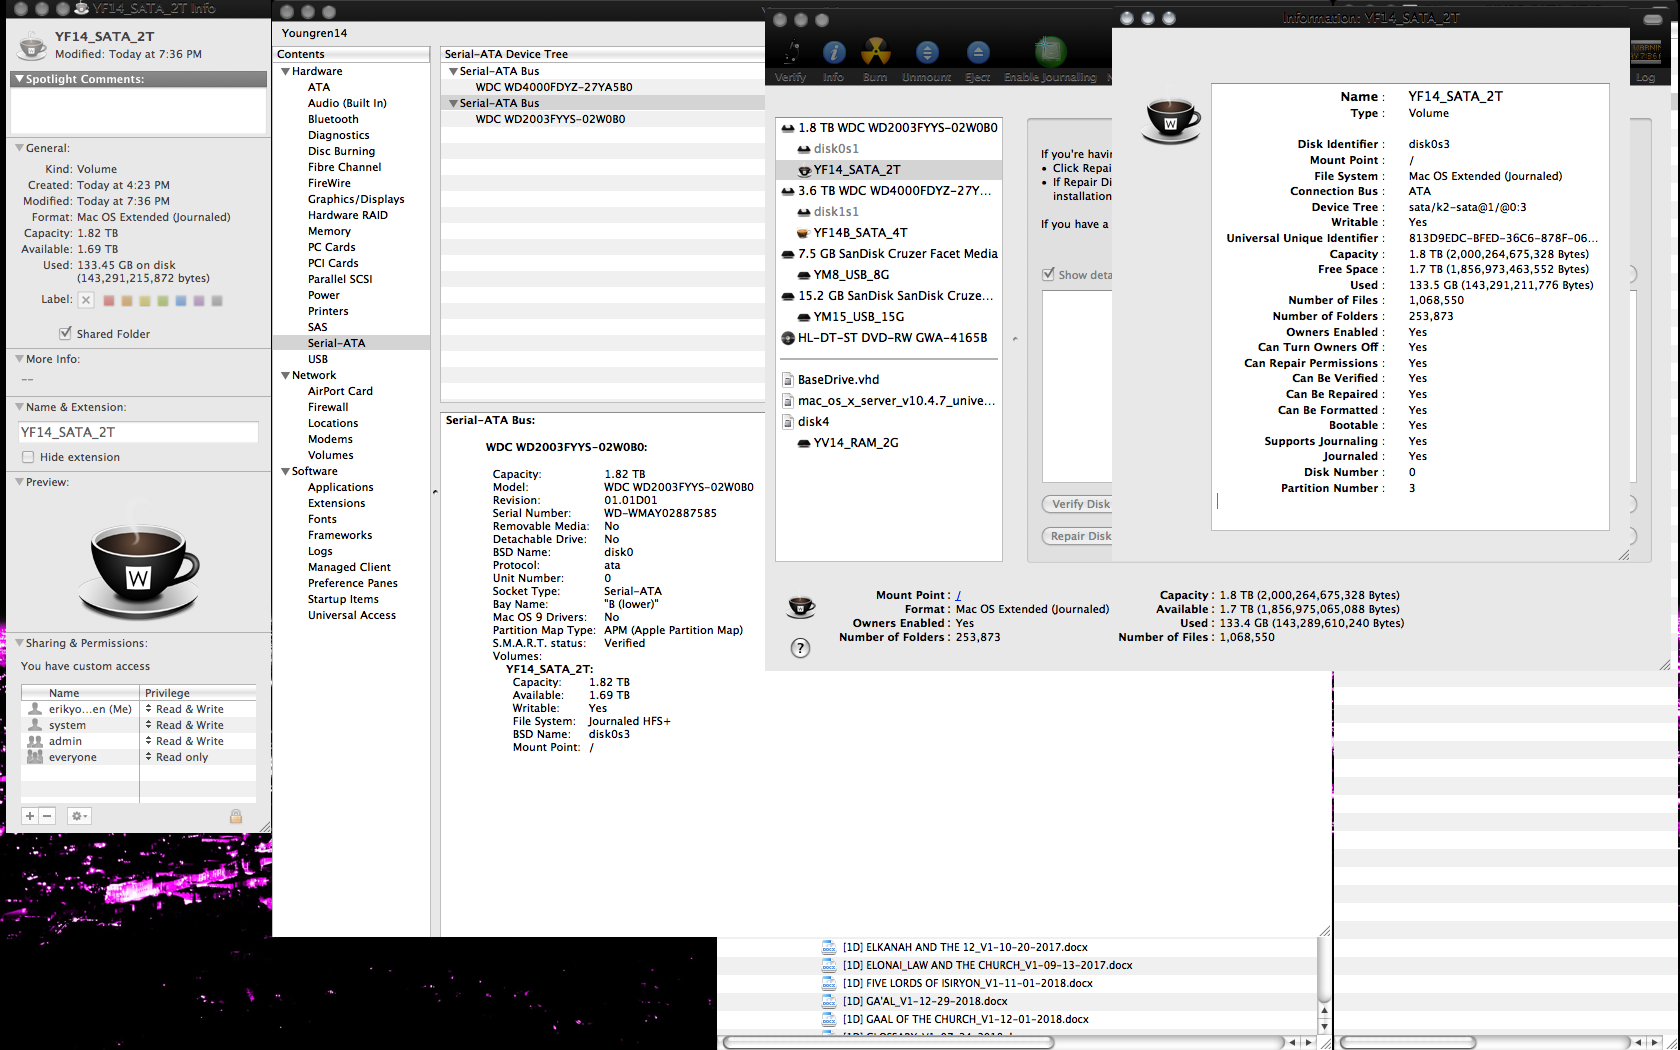
Task: Click the Eject toolbar icon
Action: click(978, 52)
